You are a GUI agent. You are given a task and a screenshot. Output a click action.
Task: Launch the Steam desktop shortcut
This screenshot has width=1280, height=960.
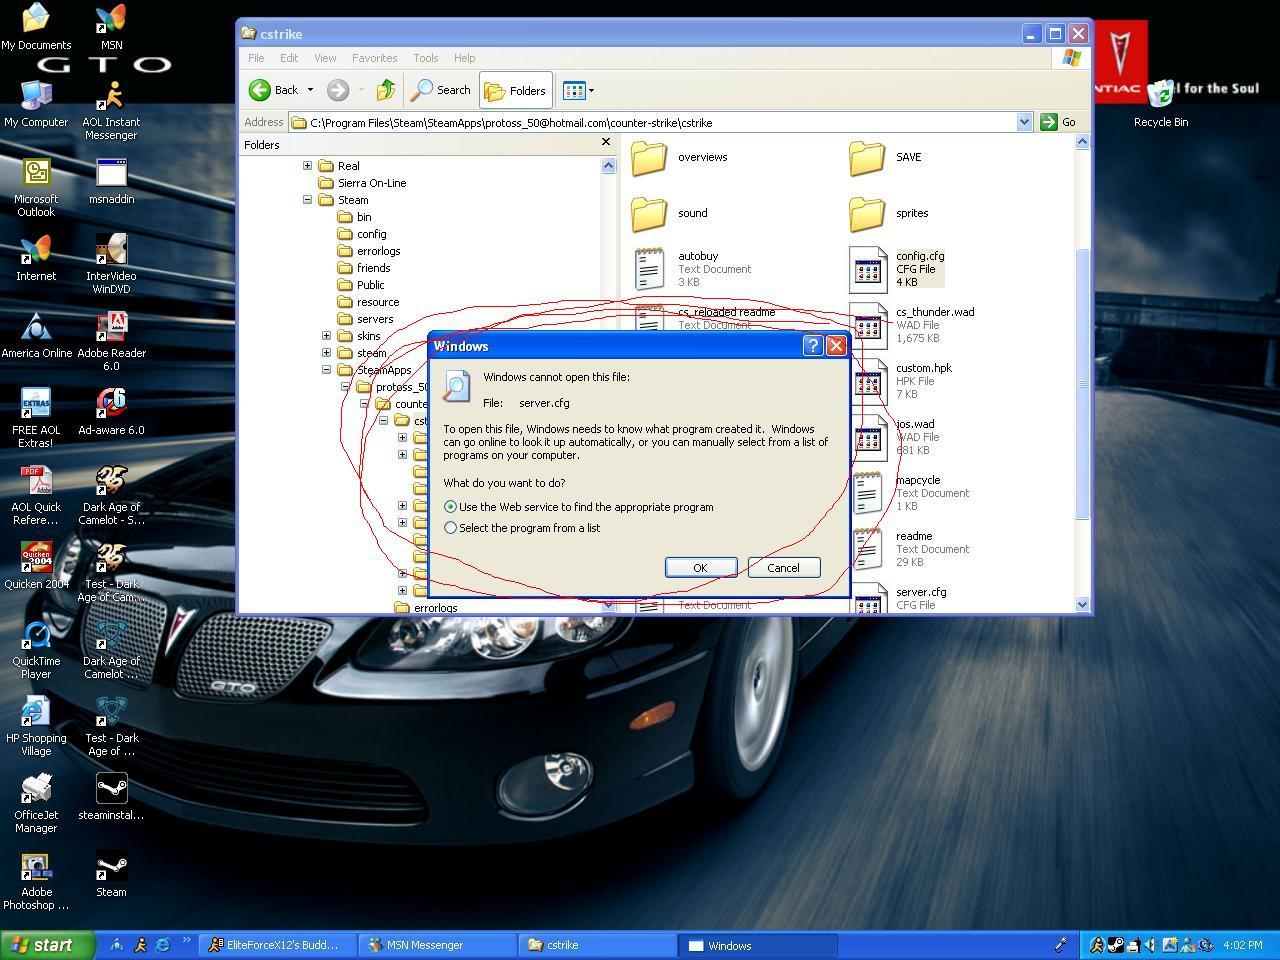(111, 874)
